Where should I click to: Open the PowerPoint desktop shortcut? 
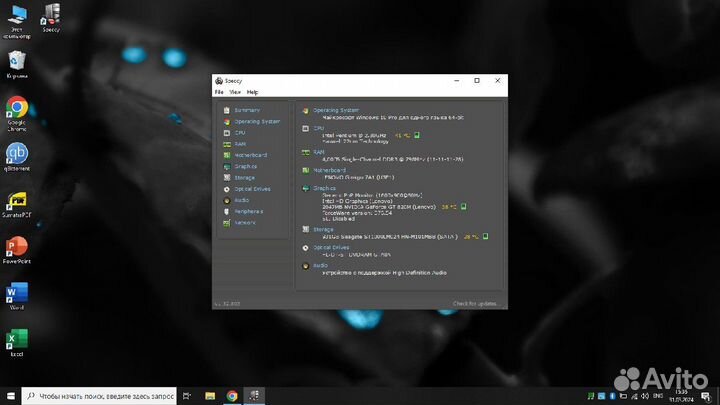coord(17,250)
